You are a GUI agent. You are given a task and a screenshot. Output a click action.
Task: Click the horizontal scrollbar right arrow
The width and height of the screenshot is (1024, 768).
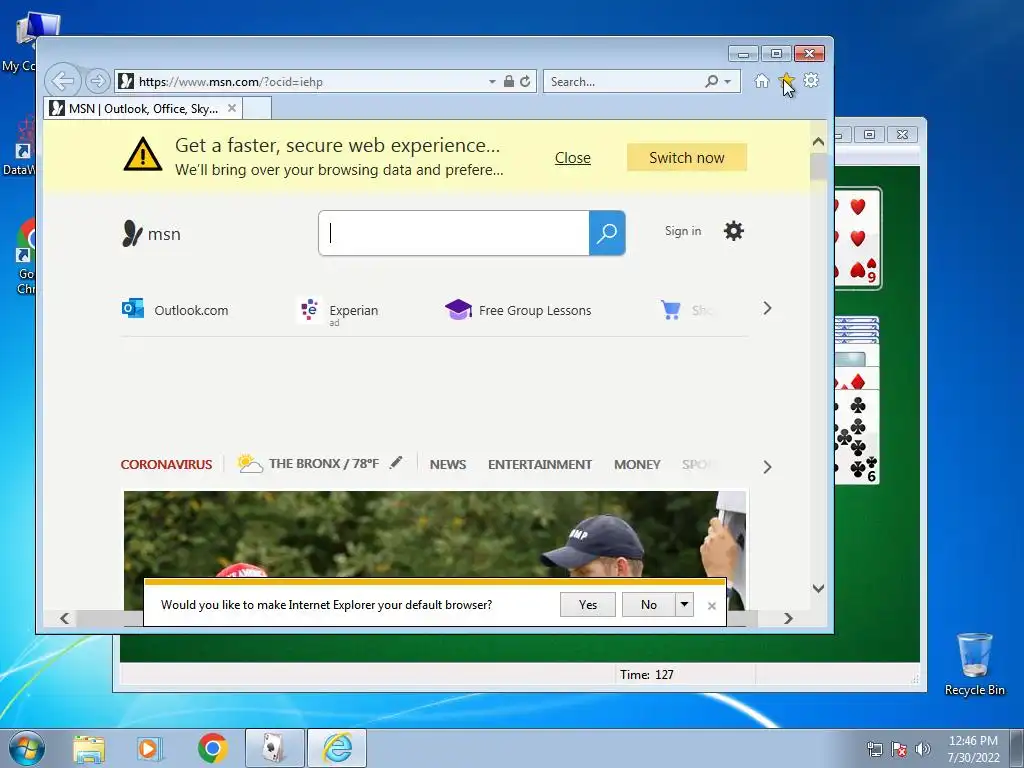(x=788, y=618)
